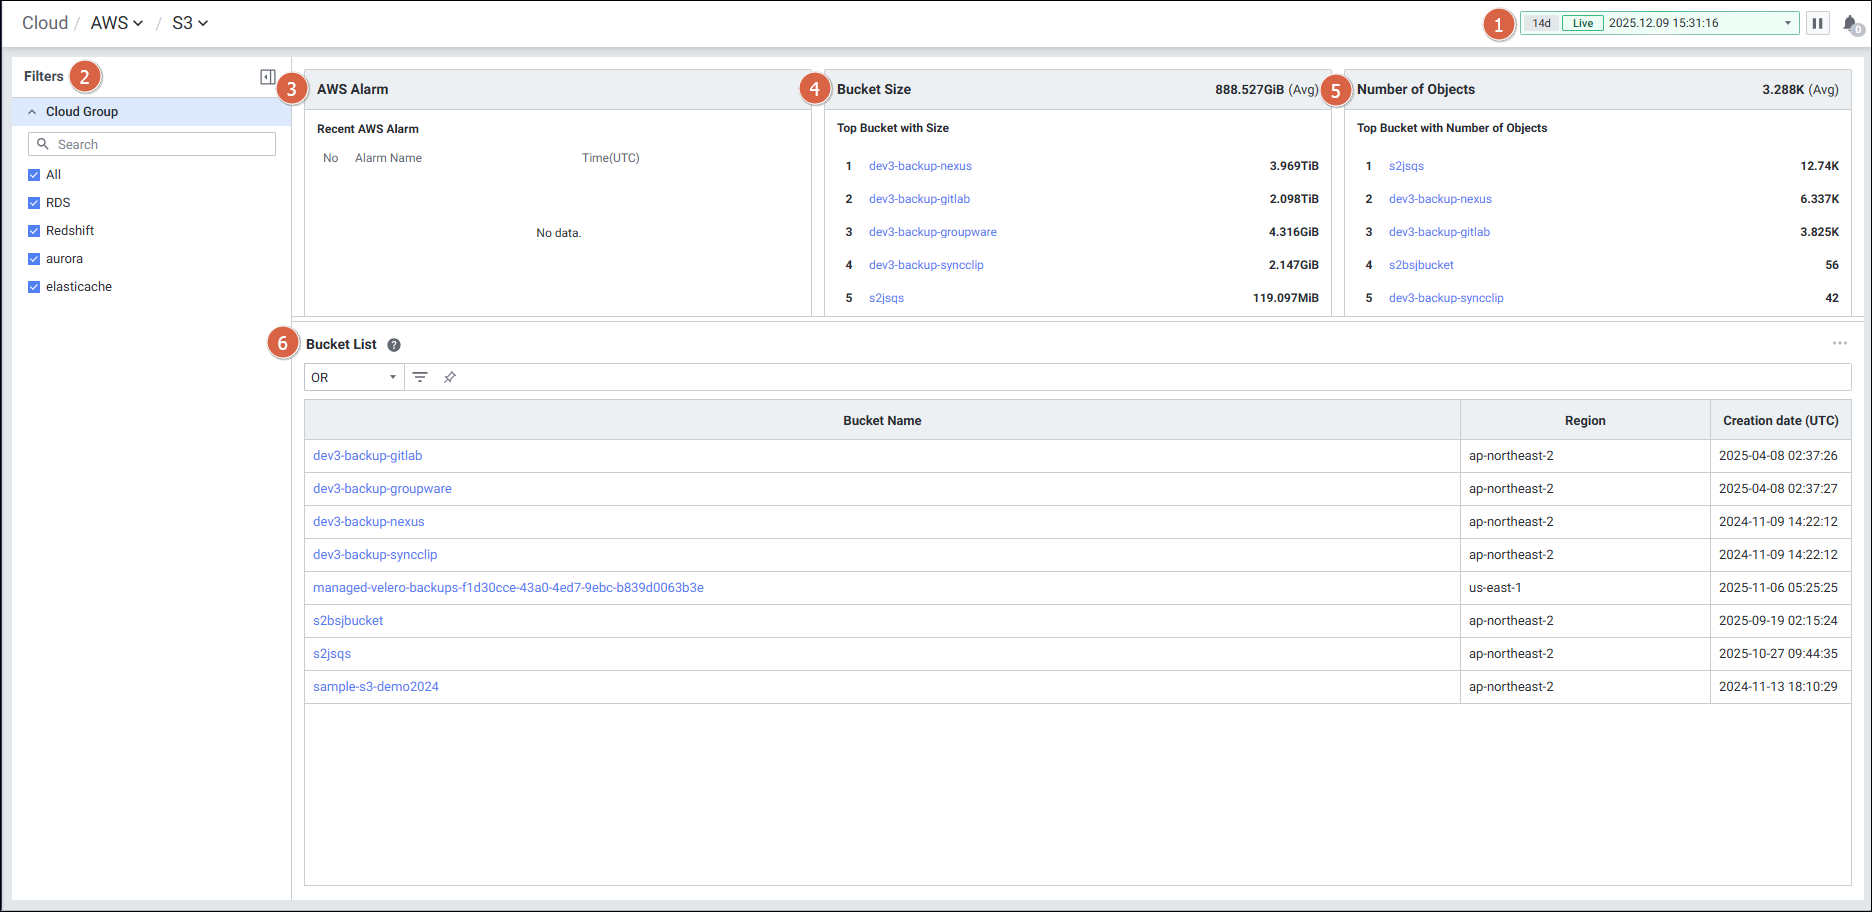Sort by the Region column header
This screenshot has width=1872, height=912.
pos(1584,421)
